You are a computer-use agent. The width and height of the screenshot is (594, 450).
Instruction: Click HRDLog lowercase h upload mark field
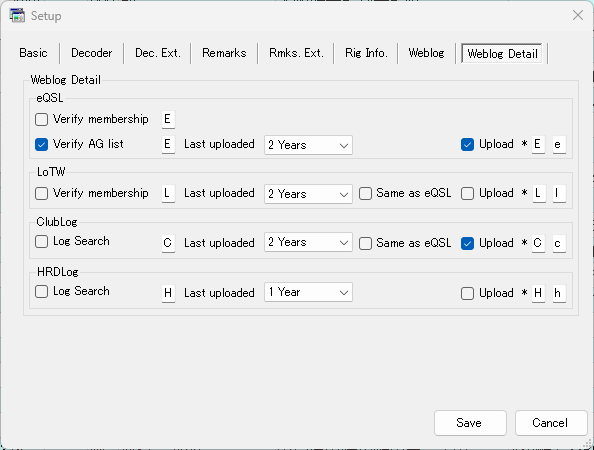click(x=559, y=293)
